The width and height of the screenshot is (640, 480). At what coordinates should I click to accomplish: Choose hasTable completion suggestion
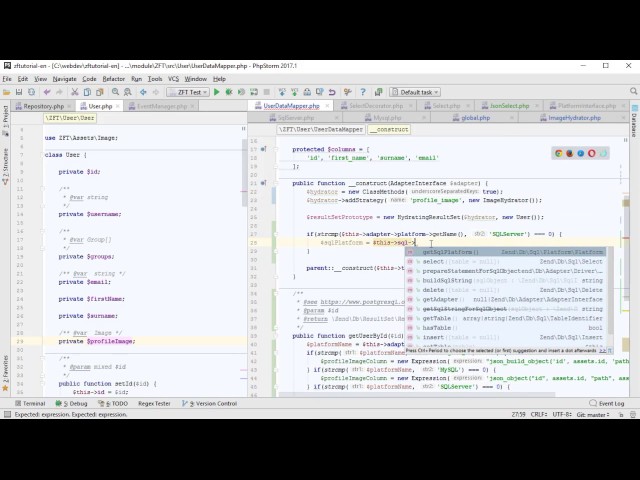point(506,328)
